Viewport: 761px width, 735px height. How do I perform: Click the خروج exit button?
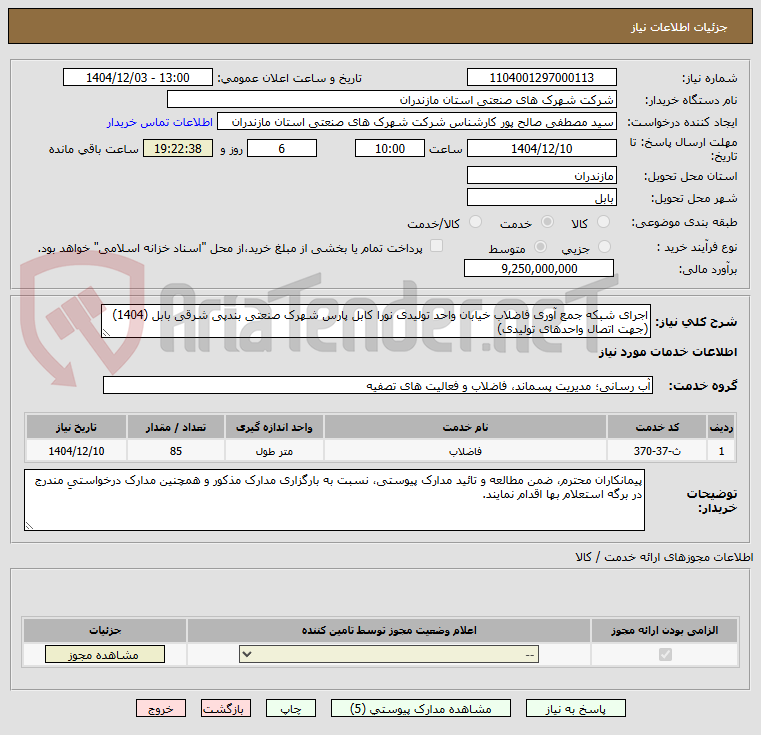pyautogui.click(x=161, y=708)
